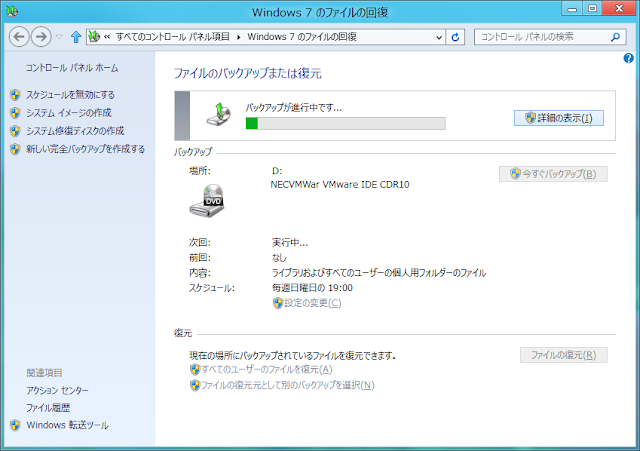Click the Windows 7 のファイルの回復 breadcrumb

[302, 37]
